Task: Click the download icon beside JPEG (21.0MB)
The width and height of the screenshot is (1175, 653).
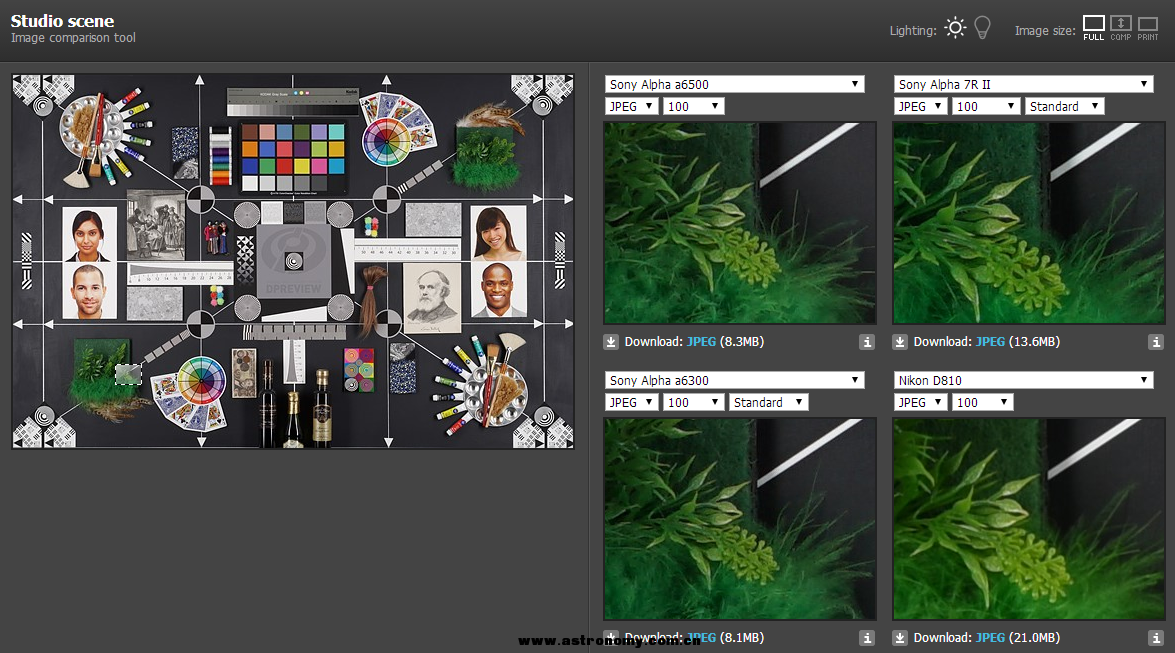Action: (900, 638)
